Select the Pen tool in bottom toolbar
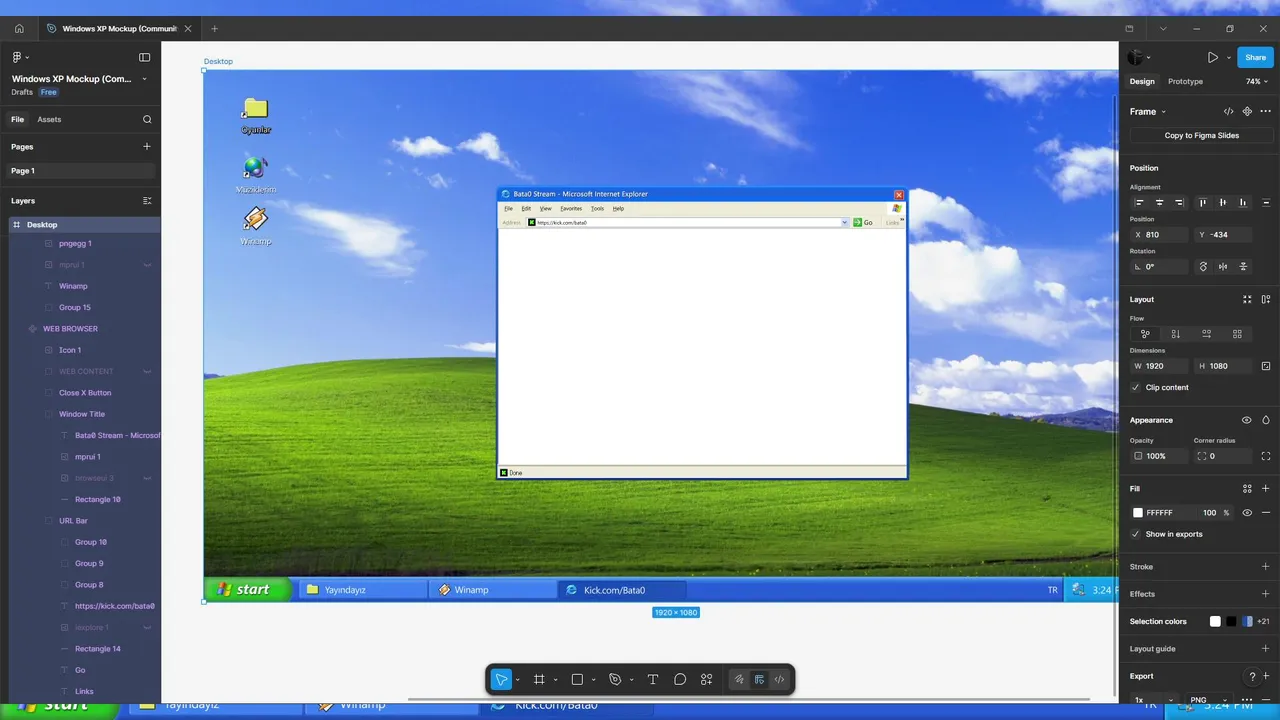Image resolution: width=1280 pixels, height=720 pixels. coord(615,680)
